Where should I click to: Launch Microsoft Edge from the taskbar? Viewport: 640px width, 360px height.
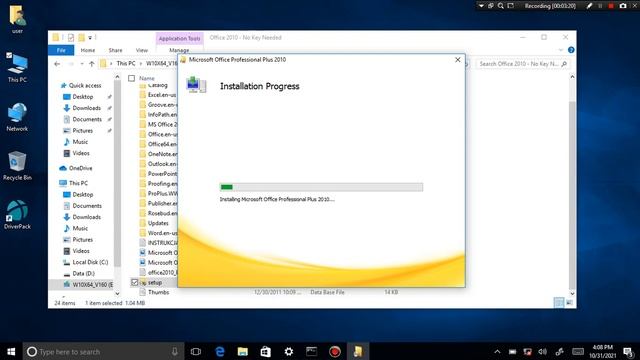click(x=220, y=351)
